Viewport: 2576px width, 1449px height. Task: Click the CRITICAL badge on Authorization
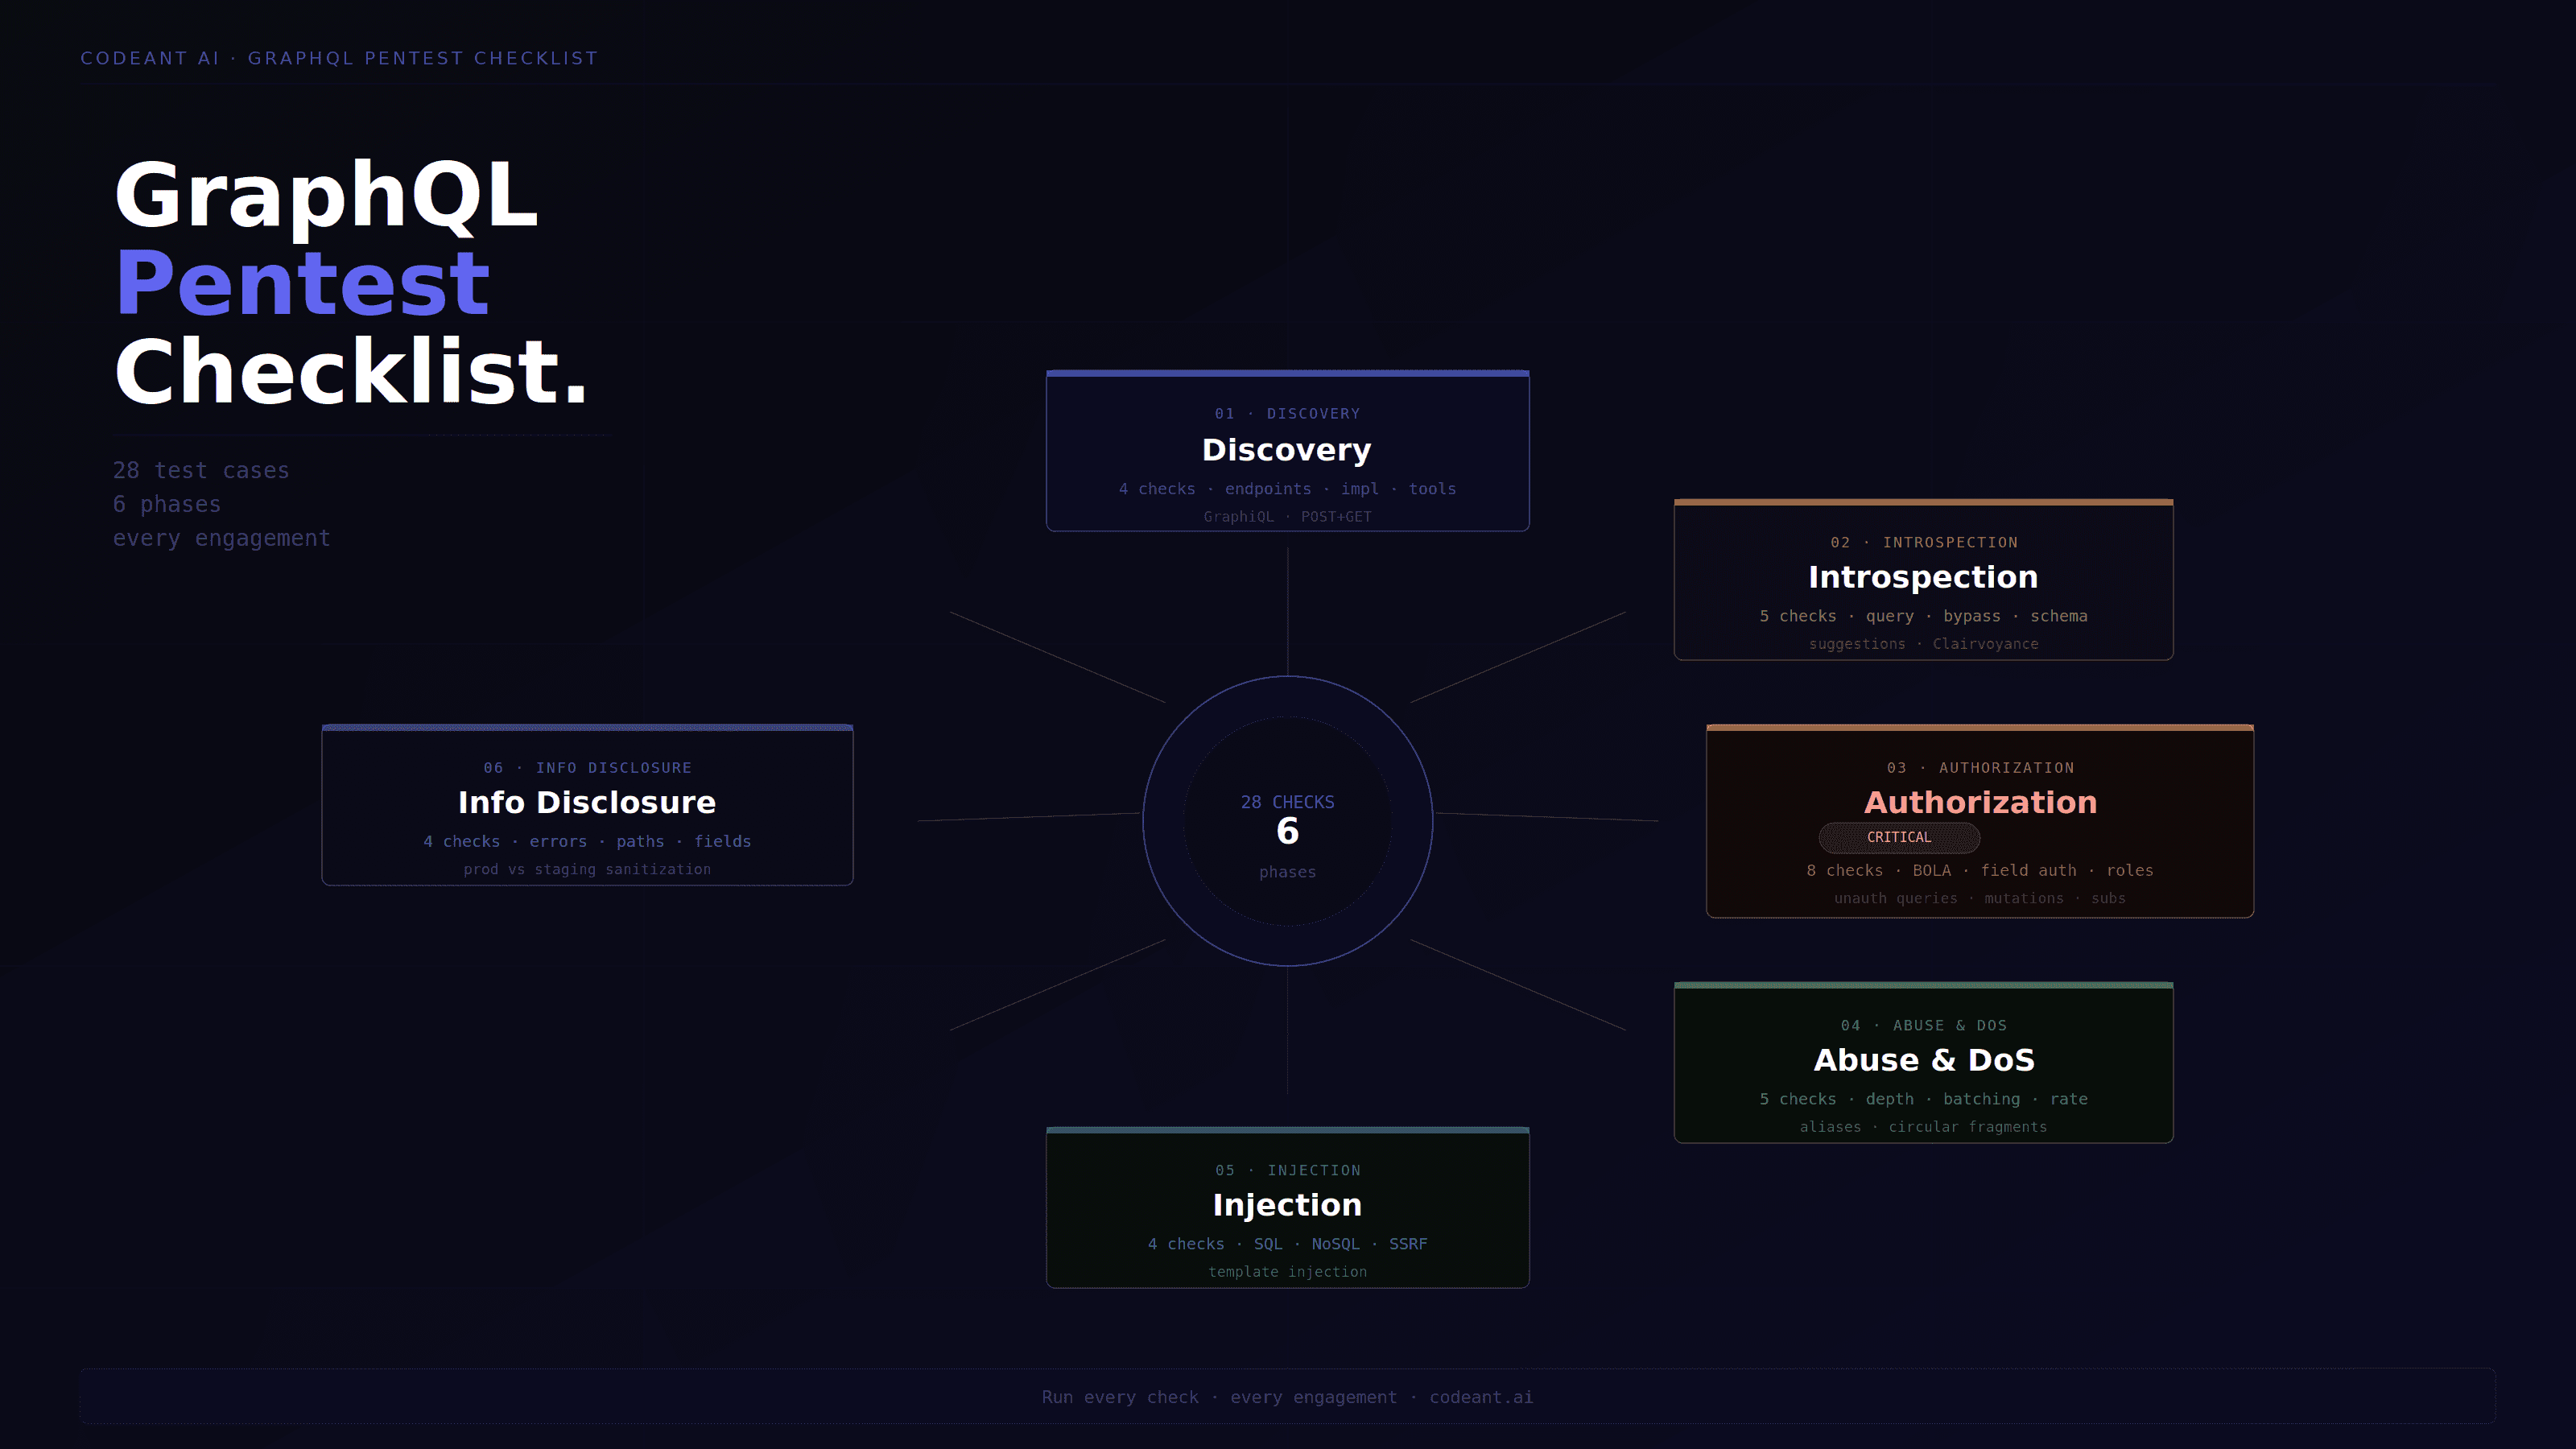coord(1898,837)
